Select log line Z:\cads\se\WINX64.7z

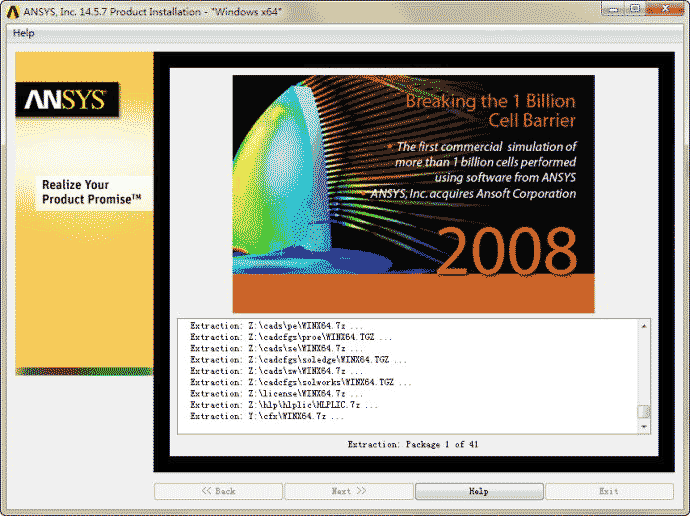point(276,348)
